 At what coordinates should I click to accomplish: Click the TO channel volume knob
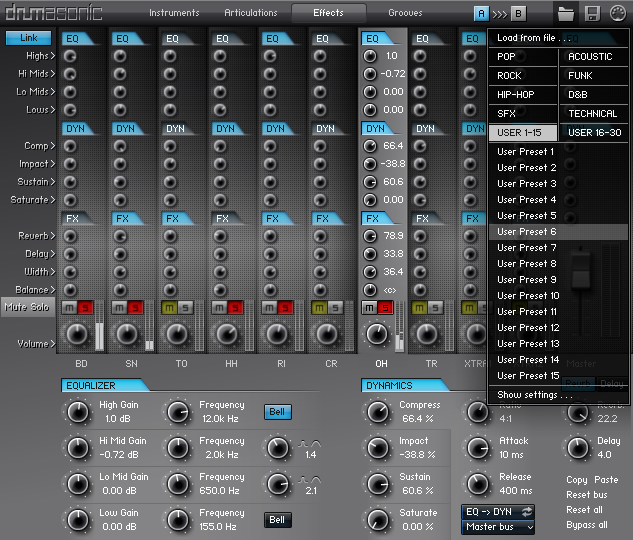[x=177, y=334]
